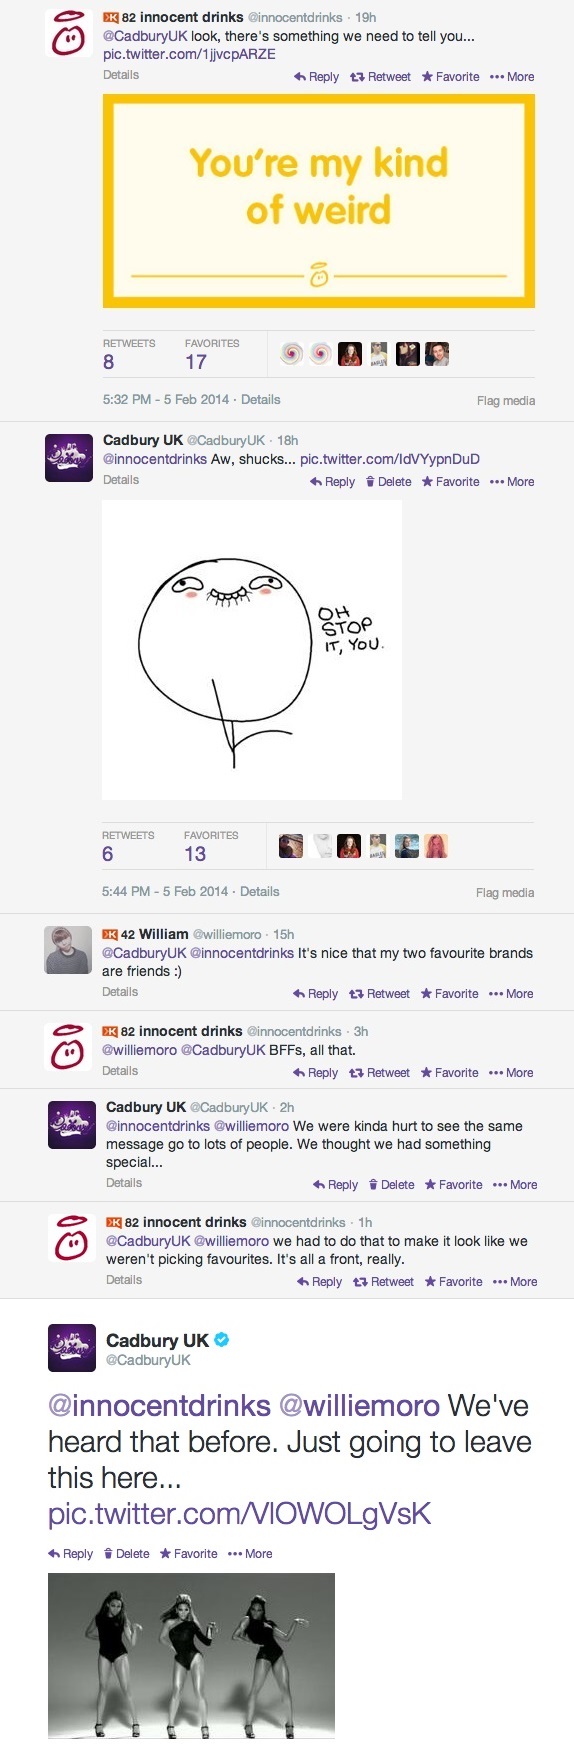Retweet the 'It's all a front, really' tweet
Viewport: 574px width, 1750px height.
pyautogui.click(x=383, y=1282)
